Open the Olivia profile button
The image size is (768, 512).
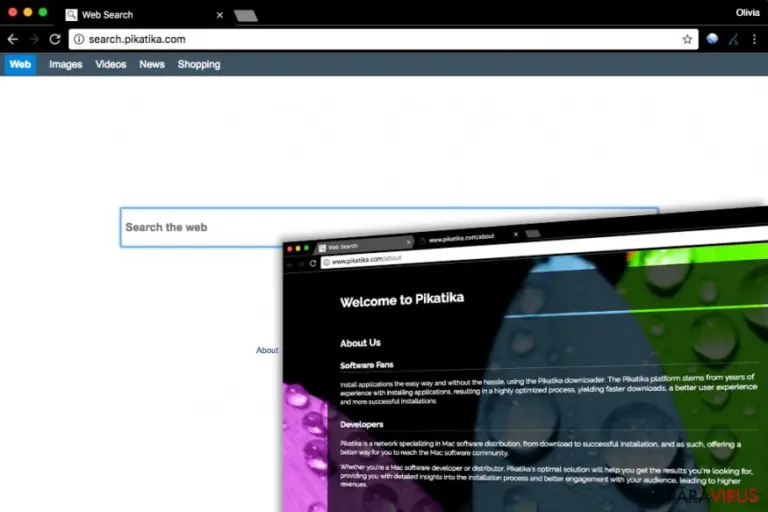point(747,13)
